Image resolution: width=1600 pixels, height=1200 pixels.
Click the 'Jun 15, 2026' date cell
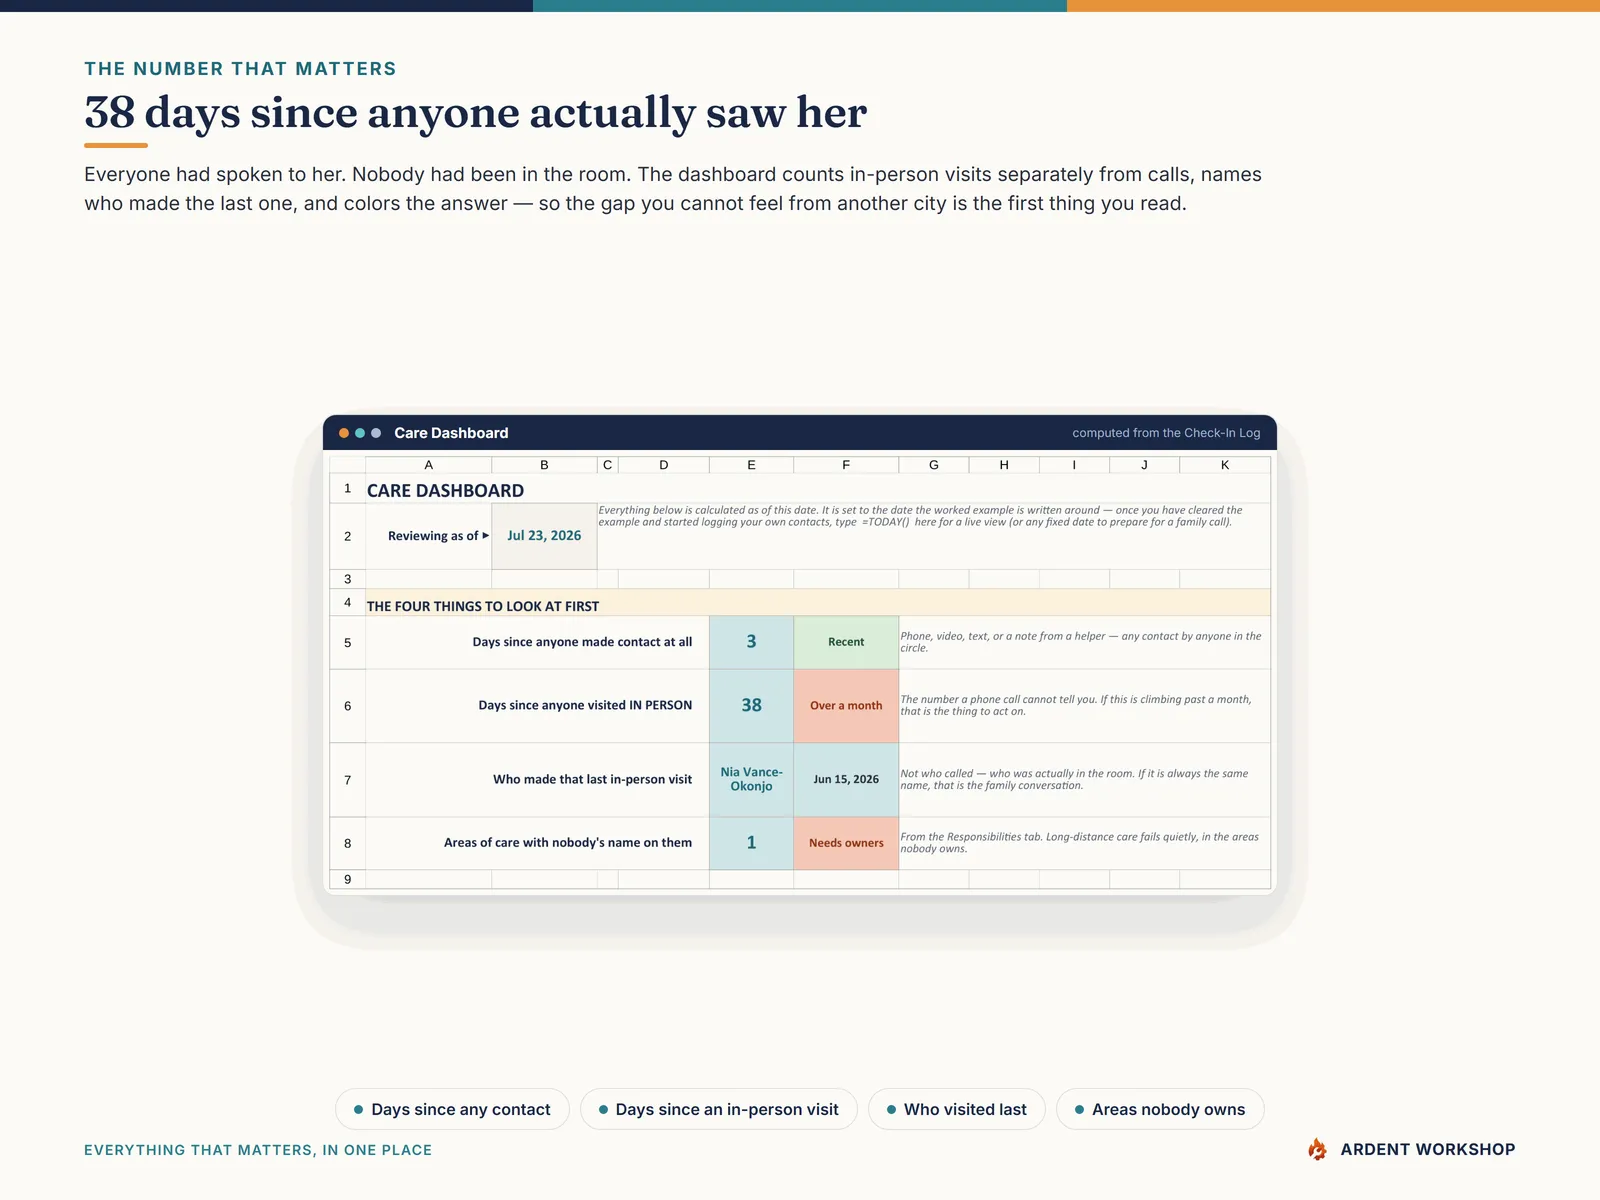(846, 779)
